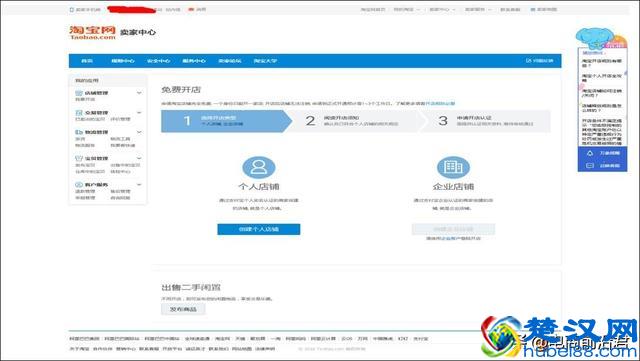
Task: Click the enterprise account link below the grey button
Action: pyautogui.click(x=450, y=238)
